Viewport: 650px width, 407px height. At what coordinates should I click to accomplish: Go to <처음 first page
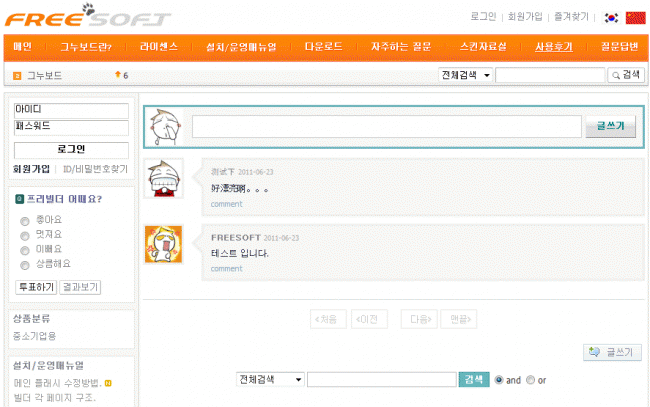click(x=328, y=319)
